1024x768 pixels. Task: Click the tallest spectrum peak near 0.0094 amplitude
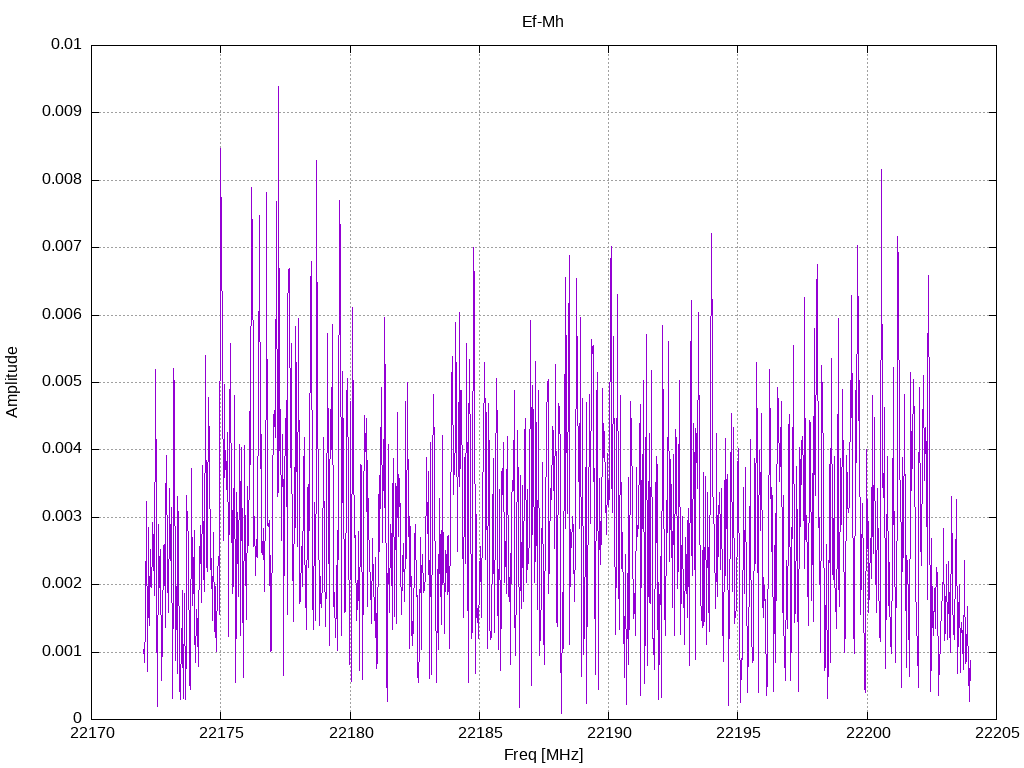[x=278, y=88]
